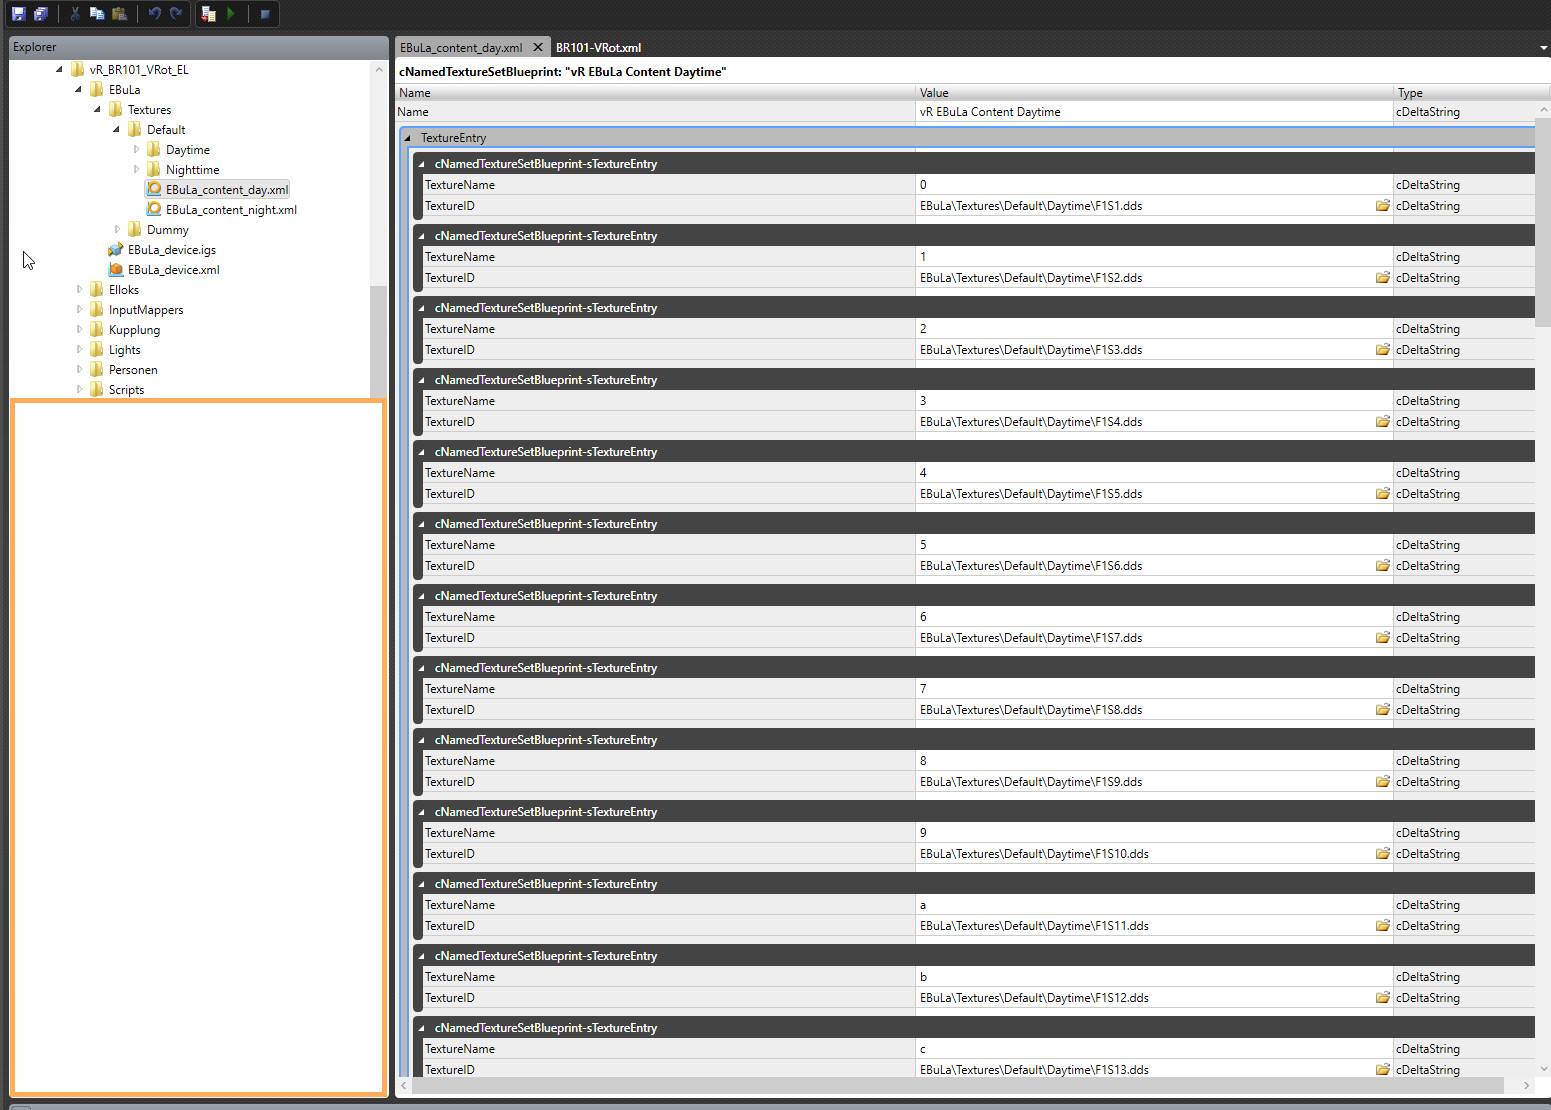Image resolution: width=1551 pixels, height=1110 pixels.
Task: Select EBuLa_device.xml in the tree
Action: point(173,270)
